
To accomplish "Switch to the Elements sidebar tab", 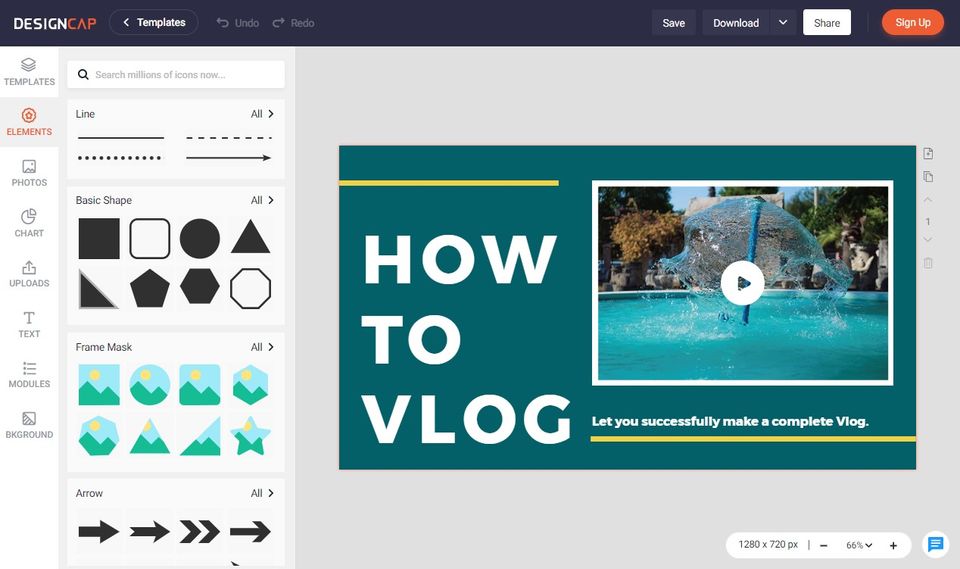I will 29,122.
